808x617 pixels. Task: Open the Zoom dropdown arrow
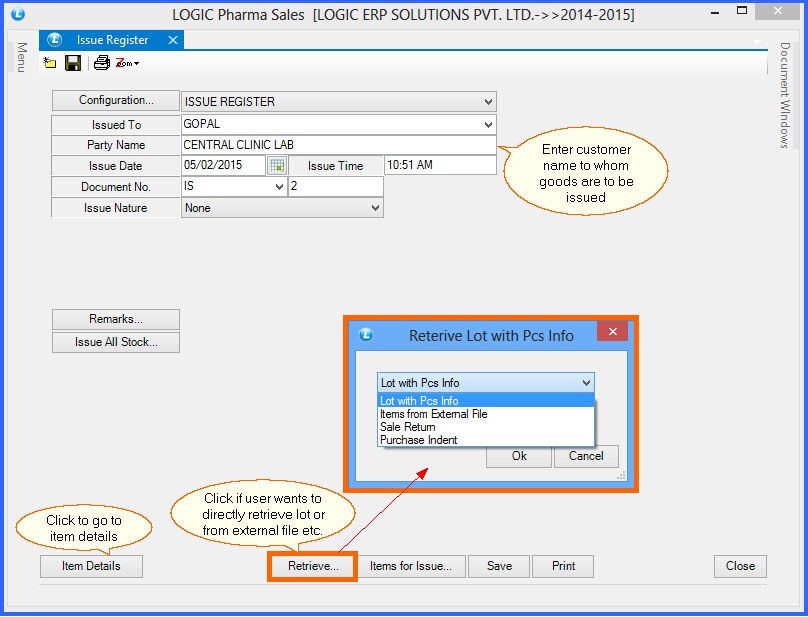[x=136, y=62]
